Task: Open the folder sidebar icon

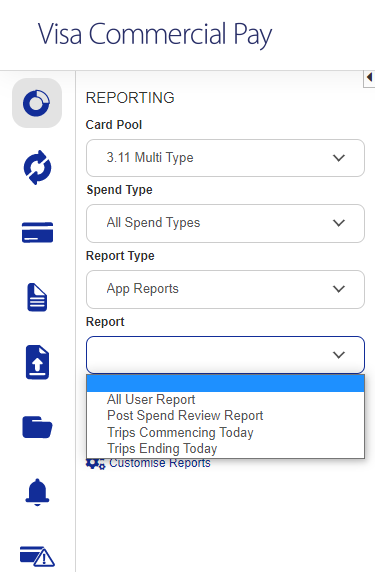Action: tap(37, 427)
